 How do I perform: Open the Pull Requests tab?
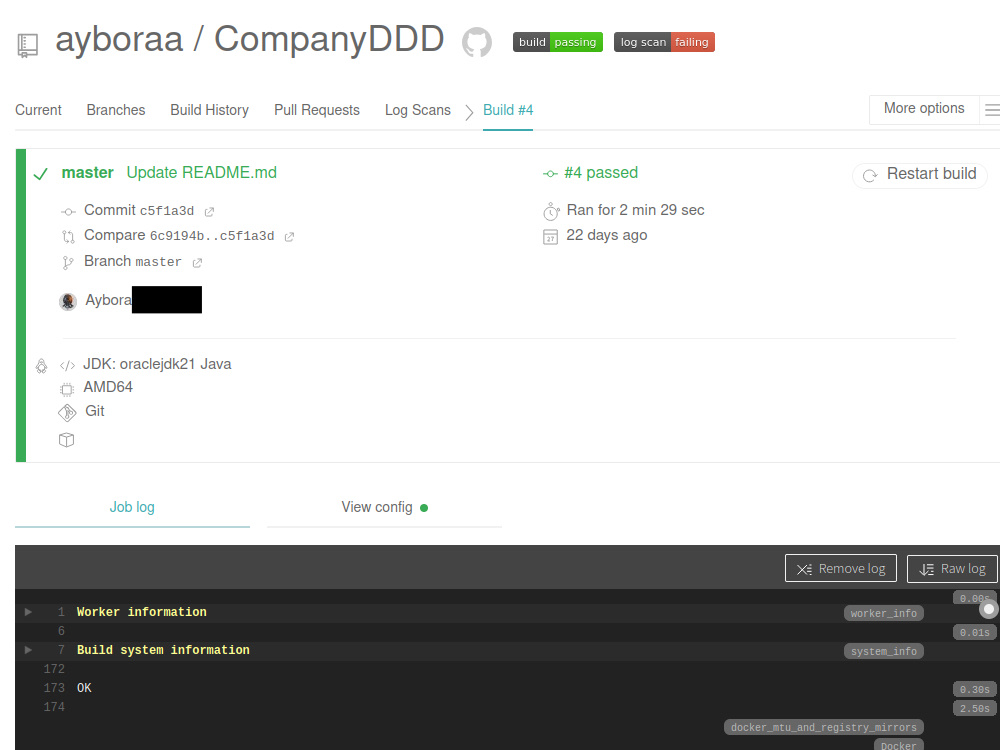click(317, 110)
